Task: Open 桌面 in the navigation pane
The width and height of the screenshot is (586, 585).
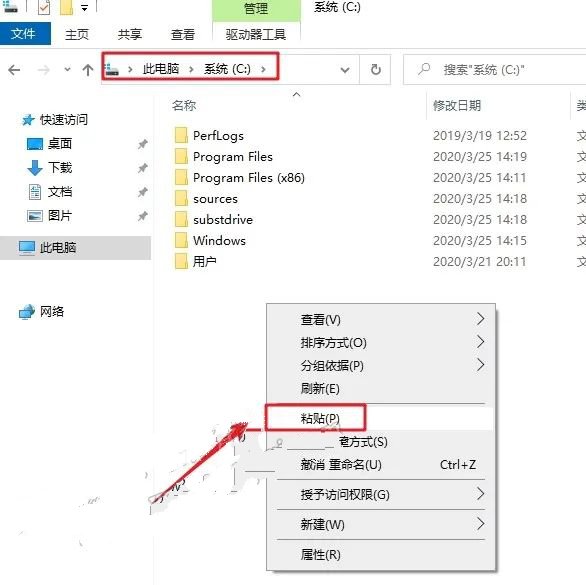Action: [x=60, y=144]
